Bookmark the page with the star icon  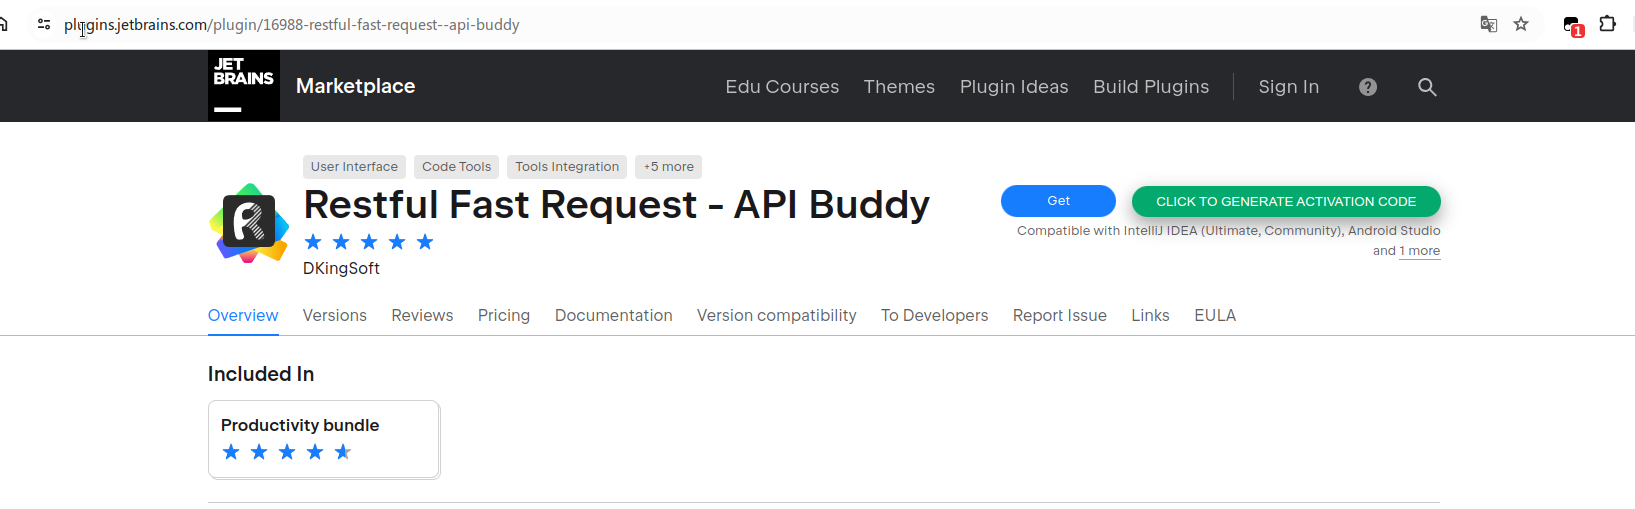coord(1521,24)
